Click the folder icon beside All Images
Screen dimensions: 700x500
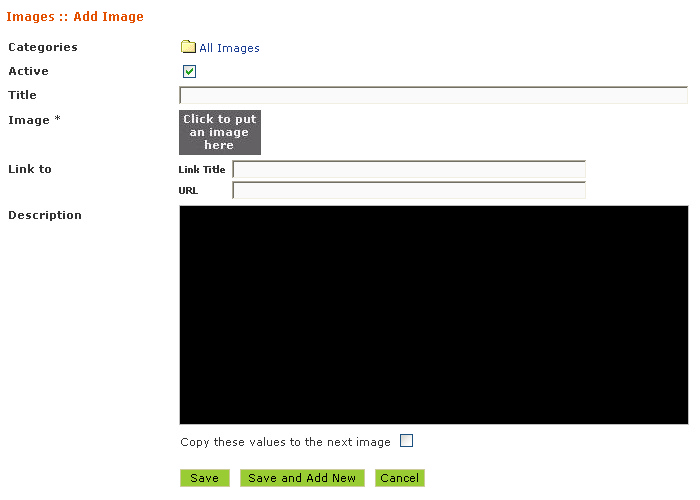point(188,47)
